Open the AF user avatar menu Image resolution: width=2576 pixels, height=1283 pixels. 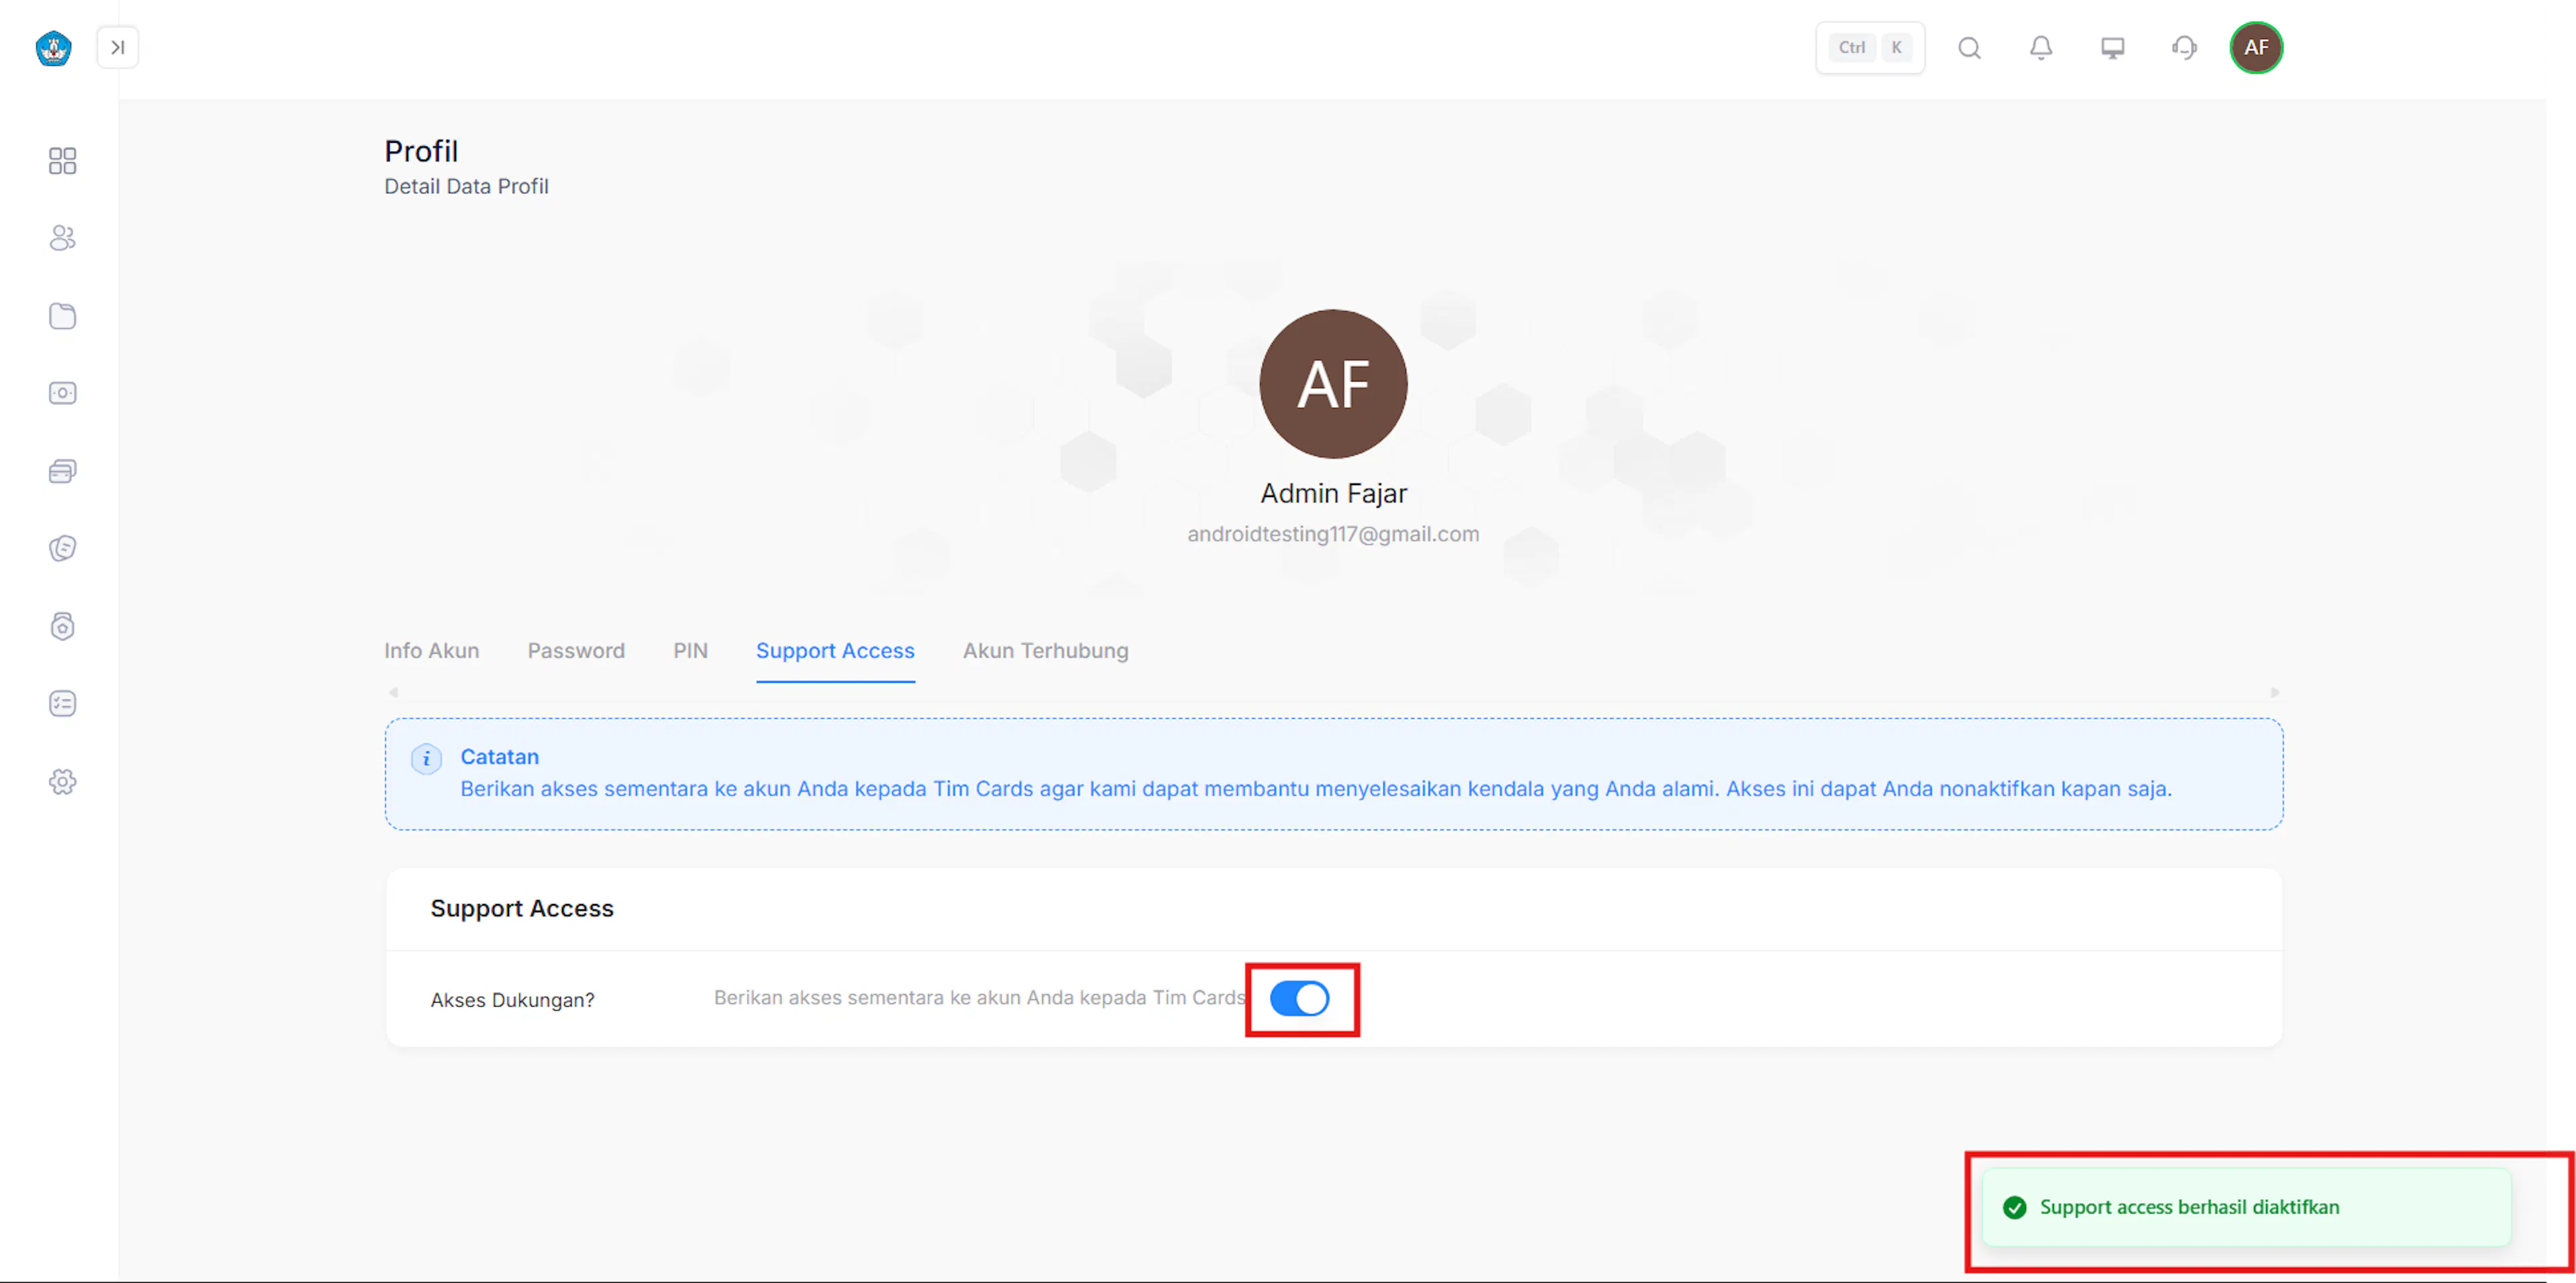pos(2256,47)
